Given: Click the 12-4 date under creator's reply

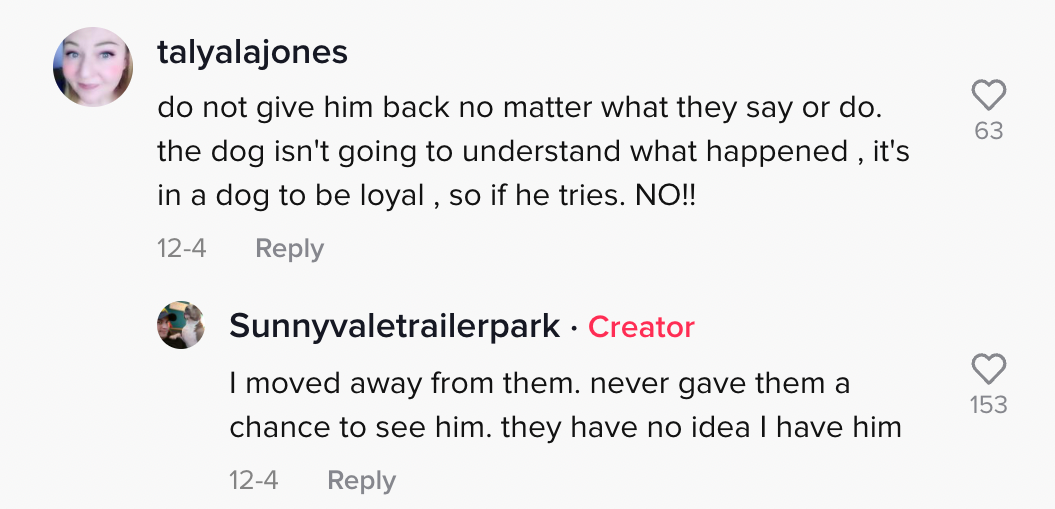Looking at the screenshot, I should (254, 480).
